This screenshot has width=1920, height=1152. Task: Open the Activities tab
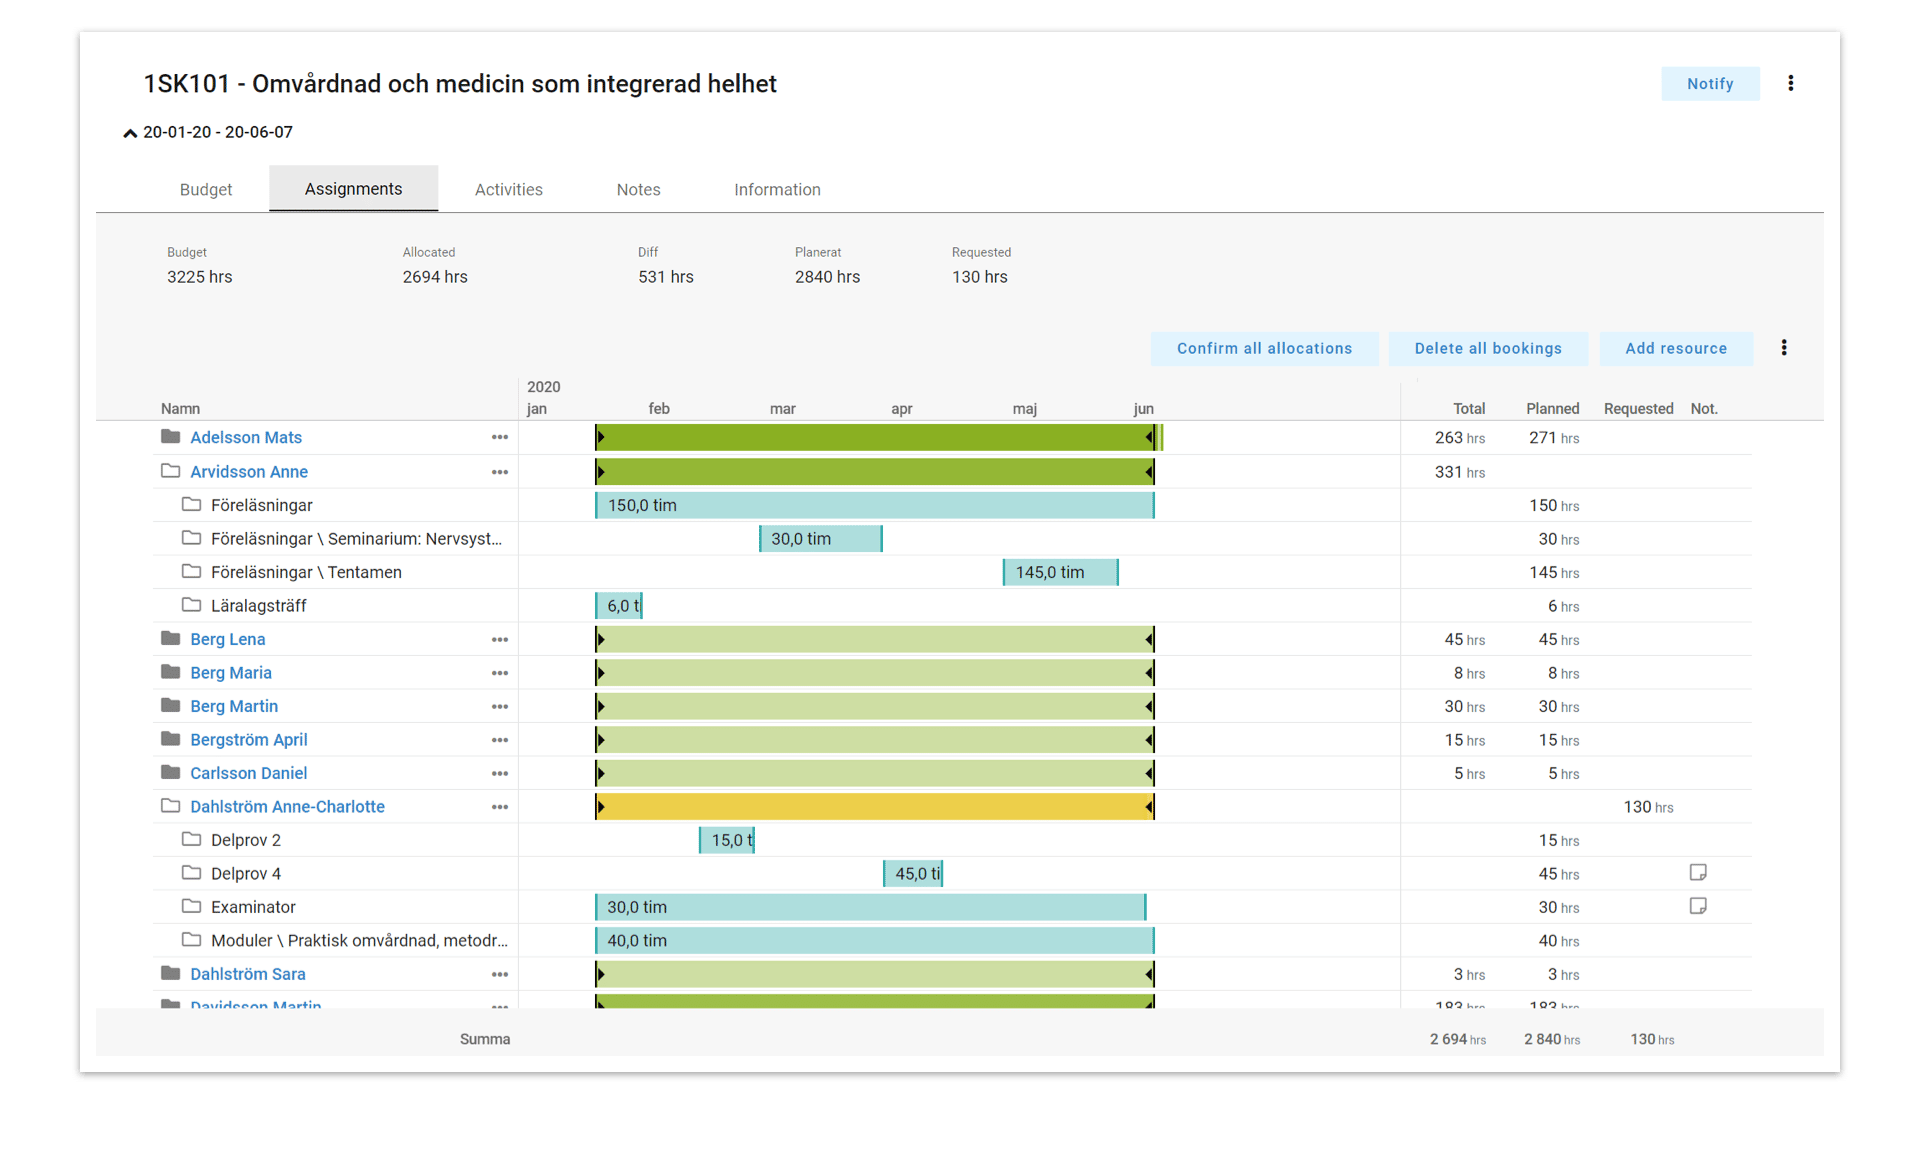coord(508,189)
